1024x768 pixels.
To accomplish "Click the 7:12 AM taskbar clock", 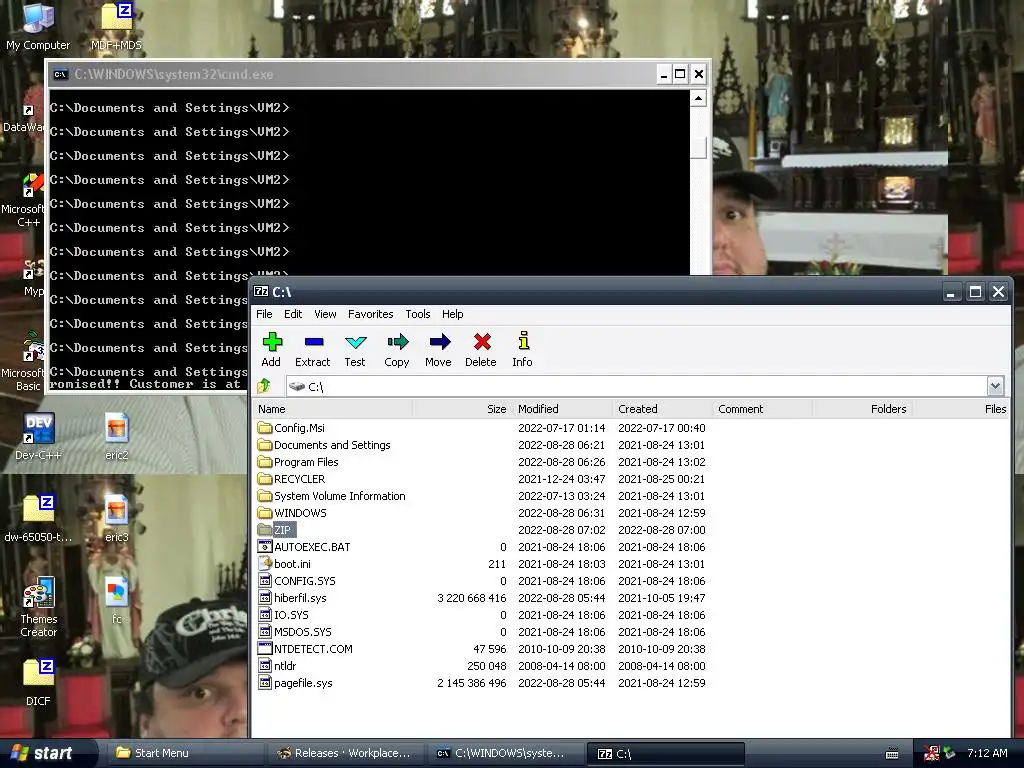I will [987, 753].
